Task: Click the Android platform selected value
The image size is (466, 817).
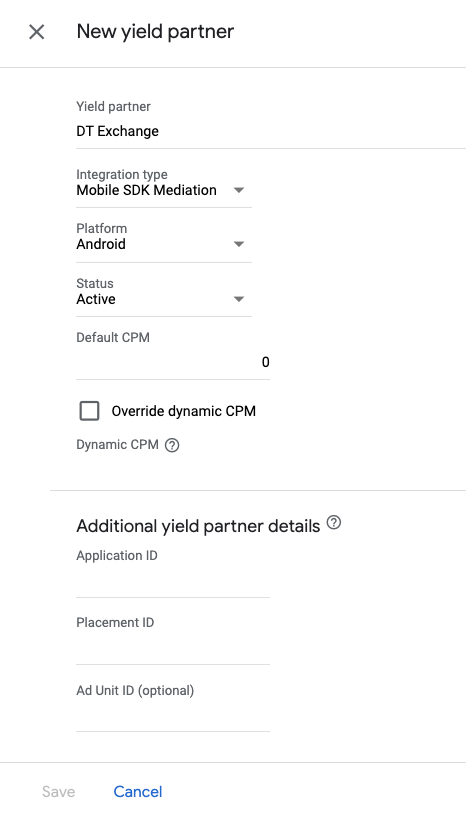Action: 101,244
